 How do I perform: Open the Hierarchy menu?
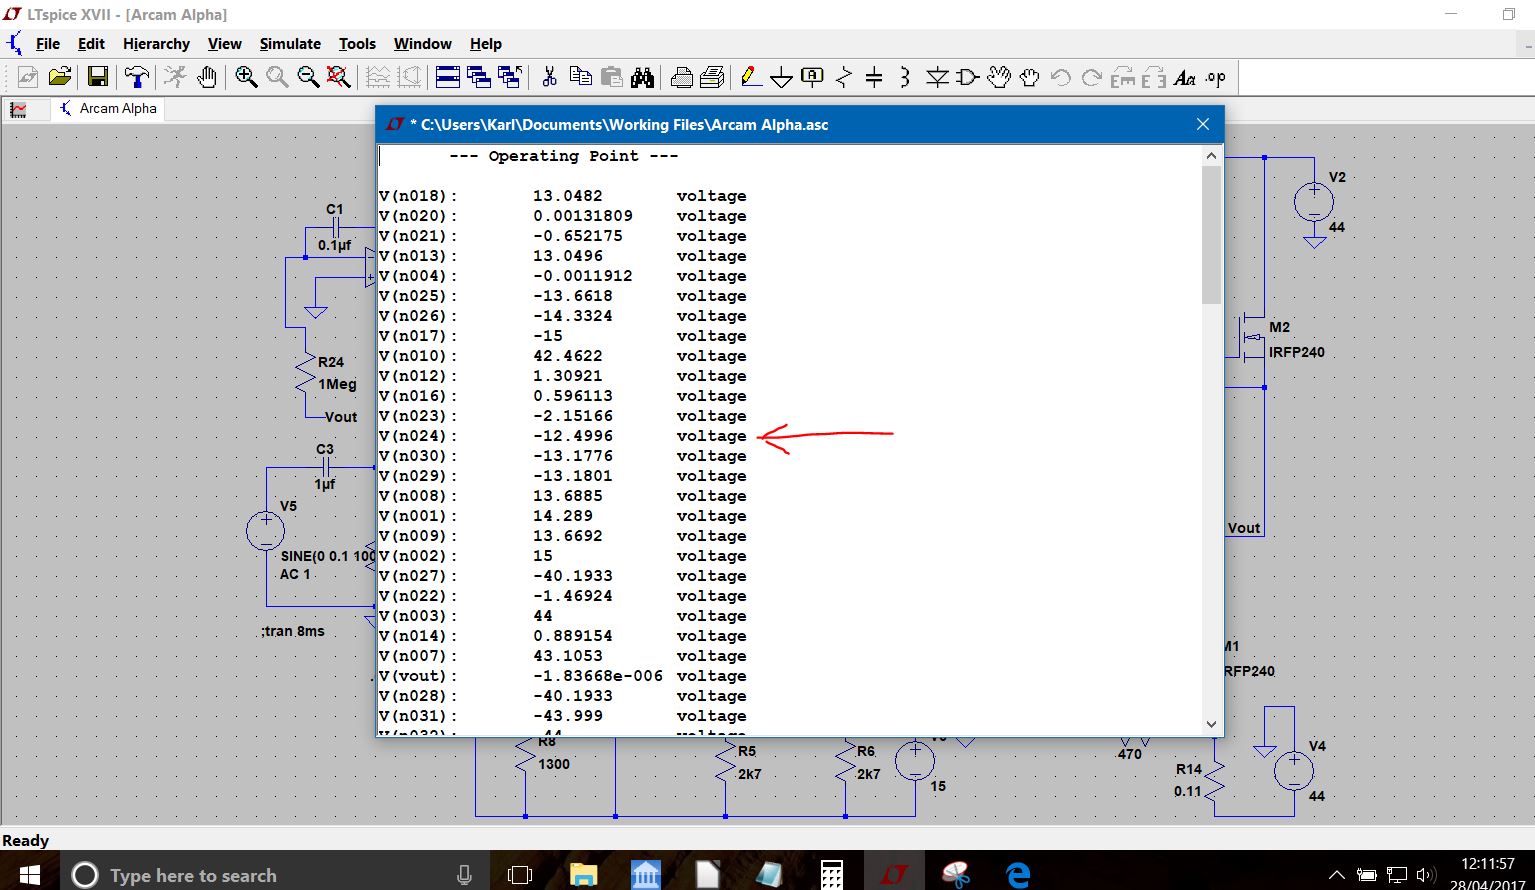(156, 44)
